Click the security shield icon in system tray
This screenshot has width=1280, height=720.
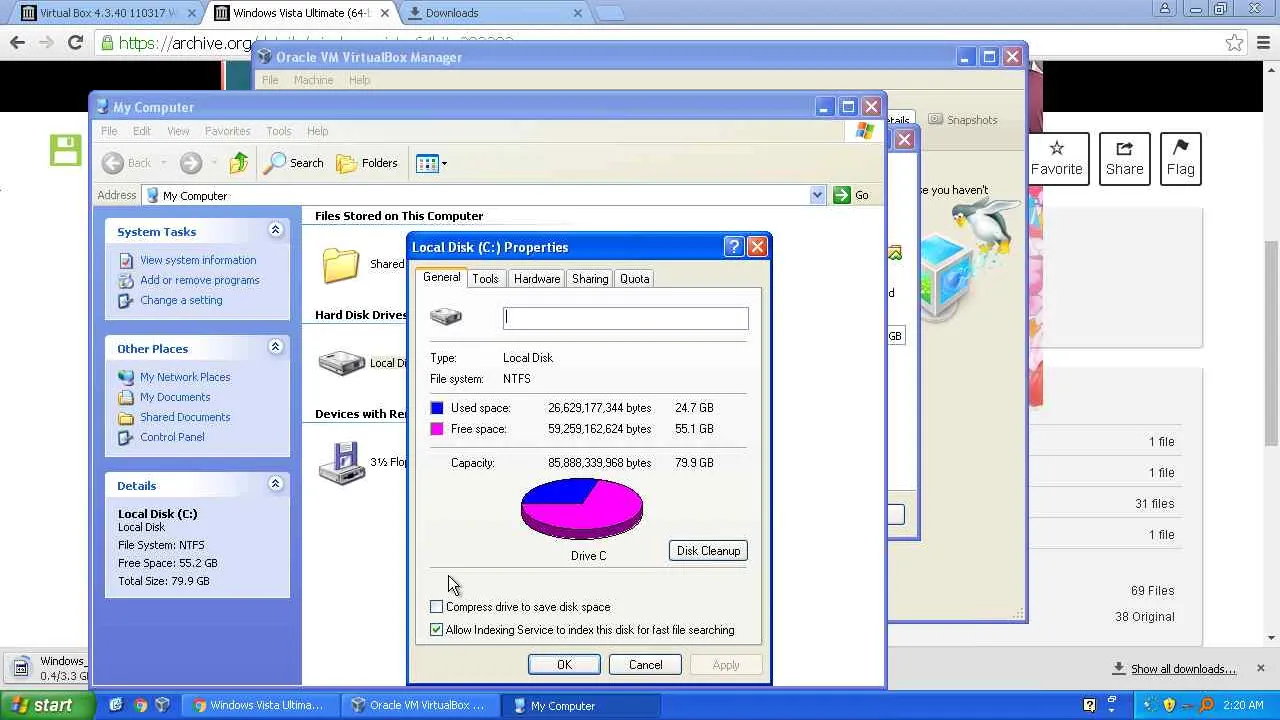[x=1169, y=705]
